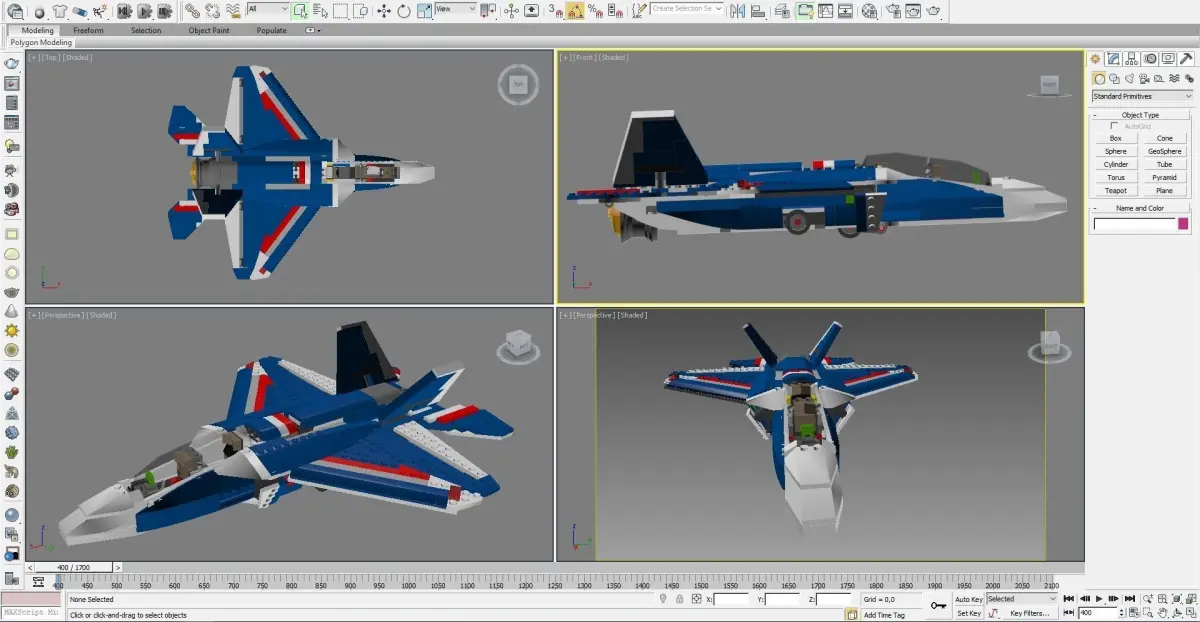
Task: Click the Front viewport ViewCube
Action: click(1049, 86)
